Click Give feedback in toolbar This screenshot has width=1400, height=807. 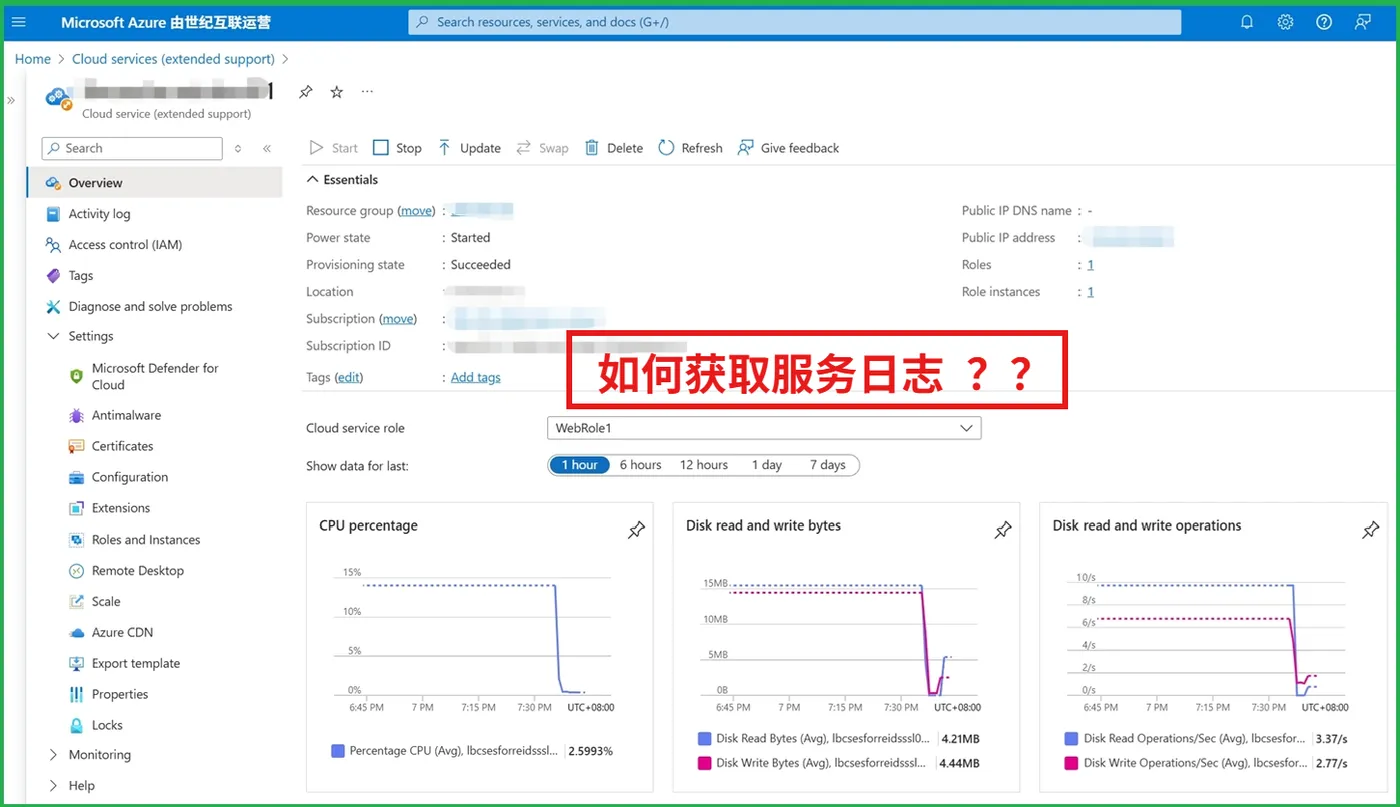(788, 148)
